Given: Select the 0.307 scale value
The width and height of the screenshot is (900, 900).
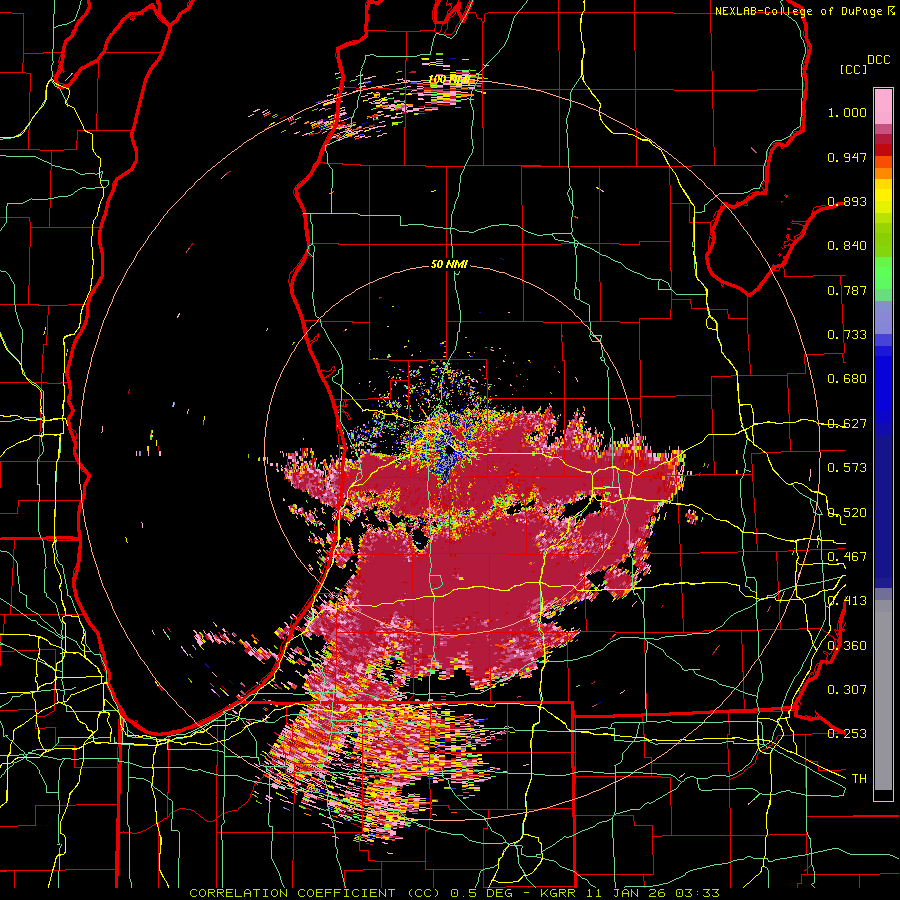Looking at the screenshot, I should 847,690.
